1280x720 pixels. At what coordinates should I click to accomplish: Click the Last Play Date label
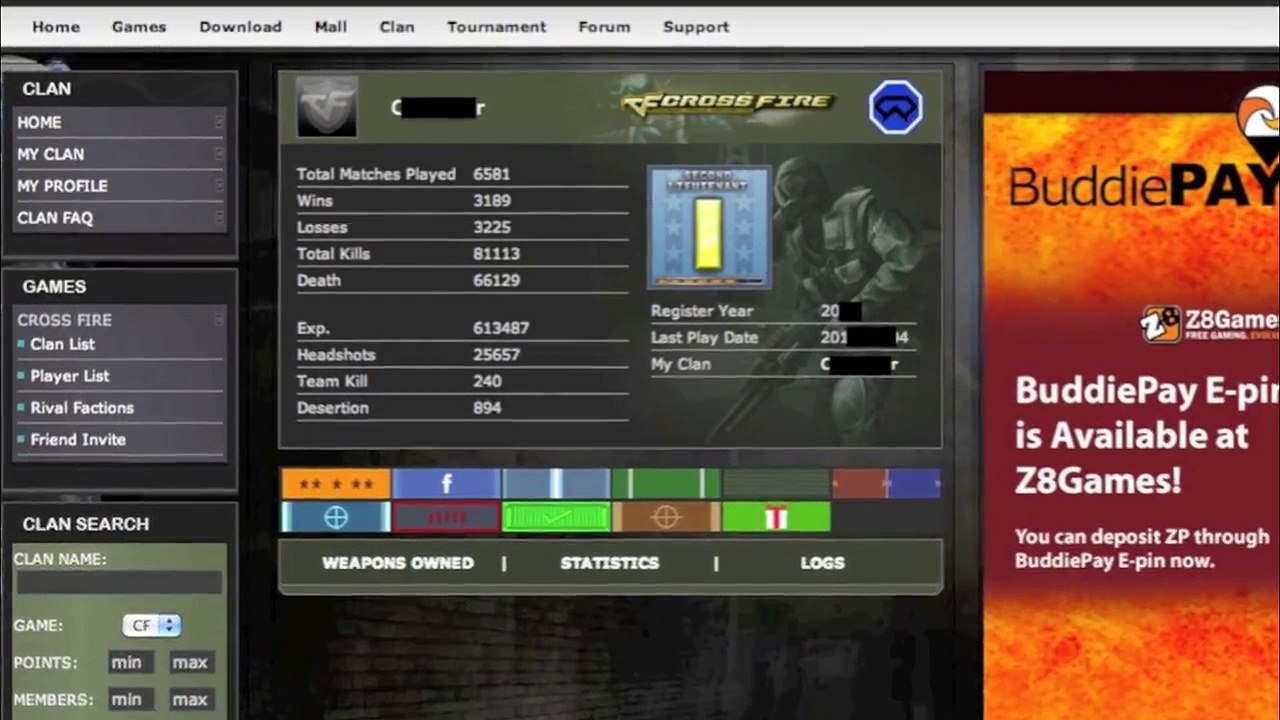click(x=704, y=338)
